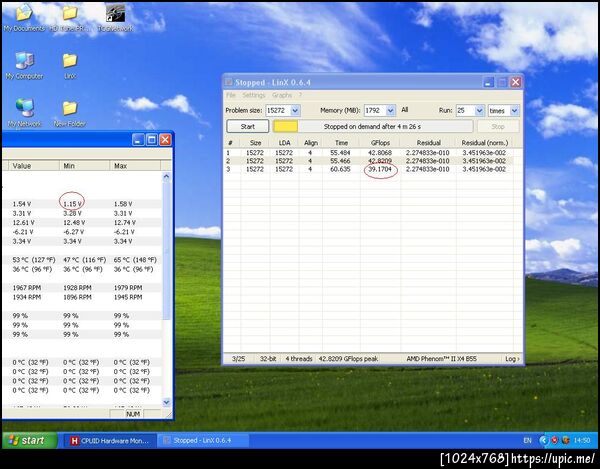This screenshot has width=600, height=469.
Task: Click the All memory link in LinX
Action: coord(404,110)
